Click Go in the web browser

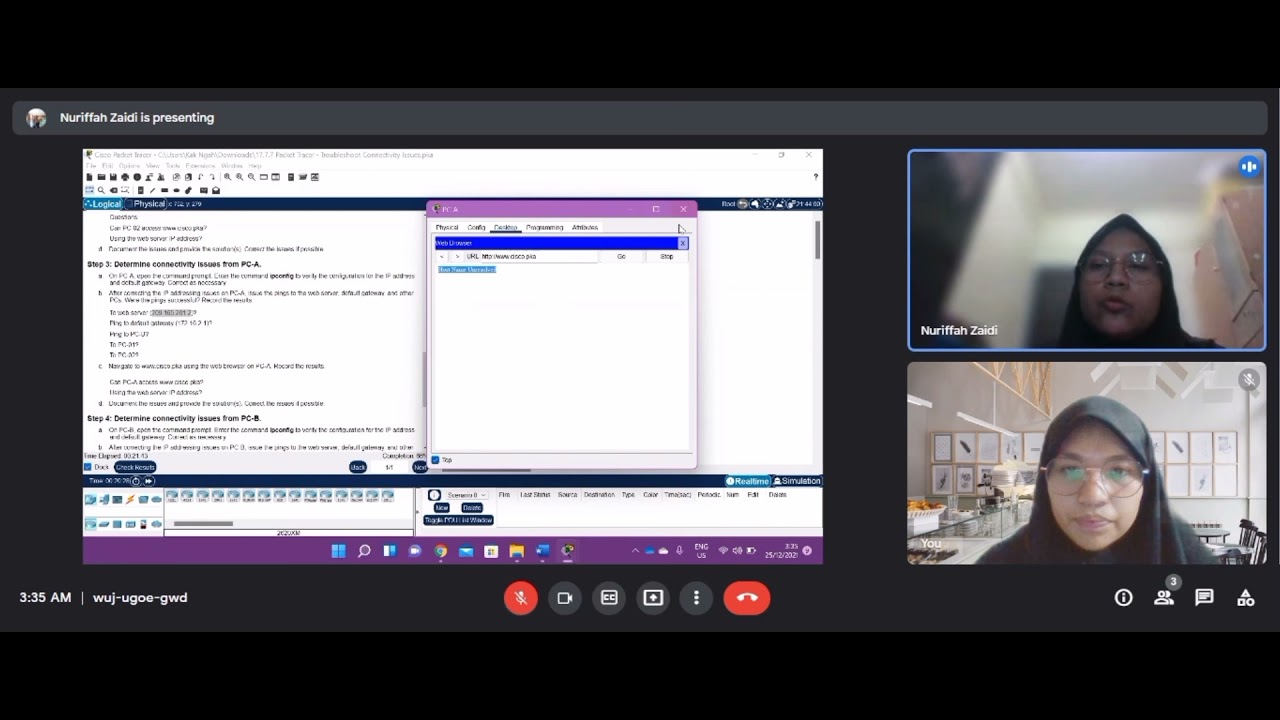(x=621, y=257)
